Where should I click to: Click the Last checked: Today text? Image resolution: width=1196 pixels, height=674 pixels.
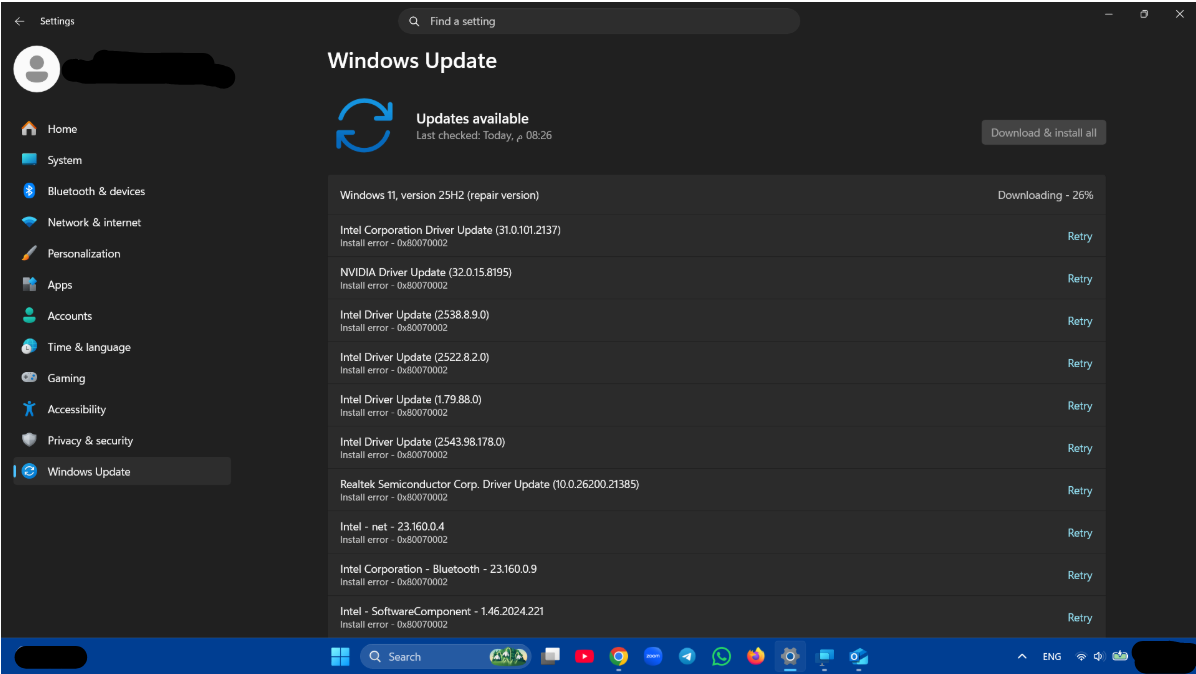(484, 136)
